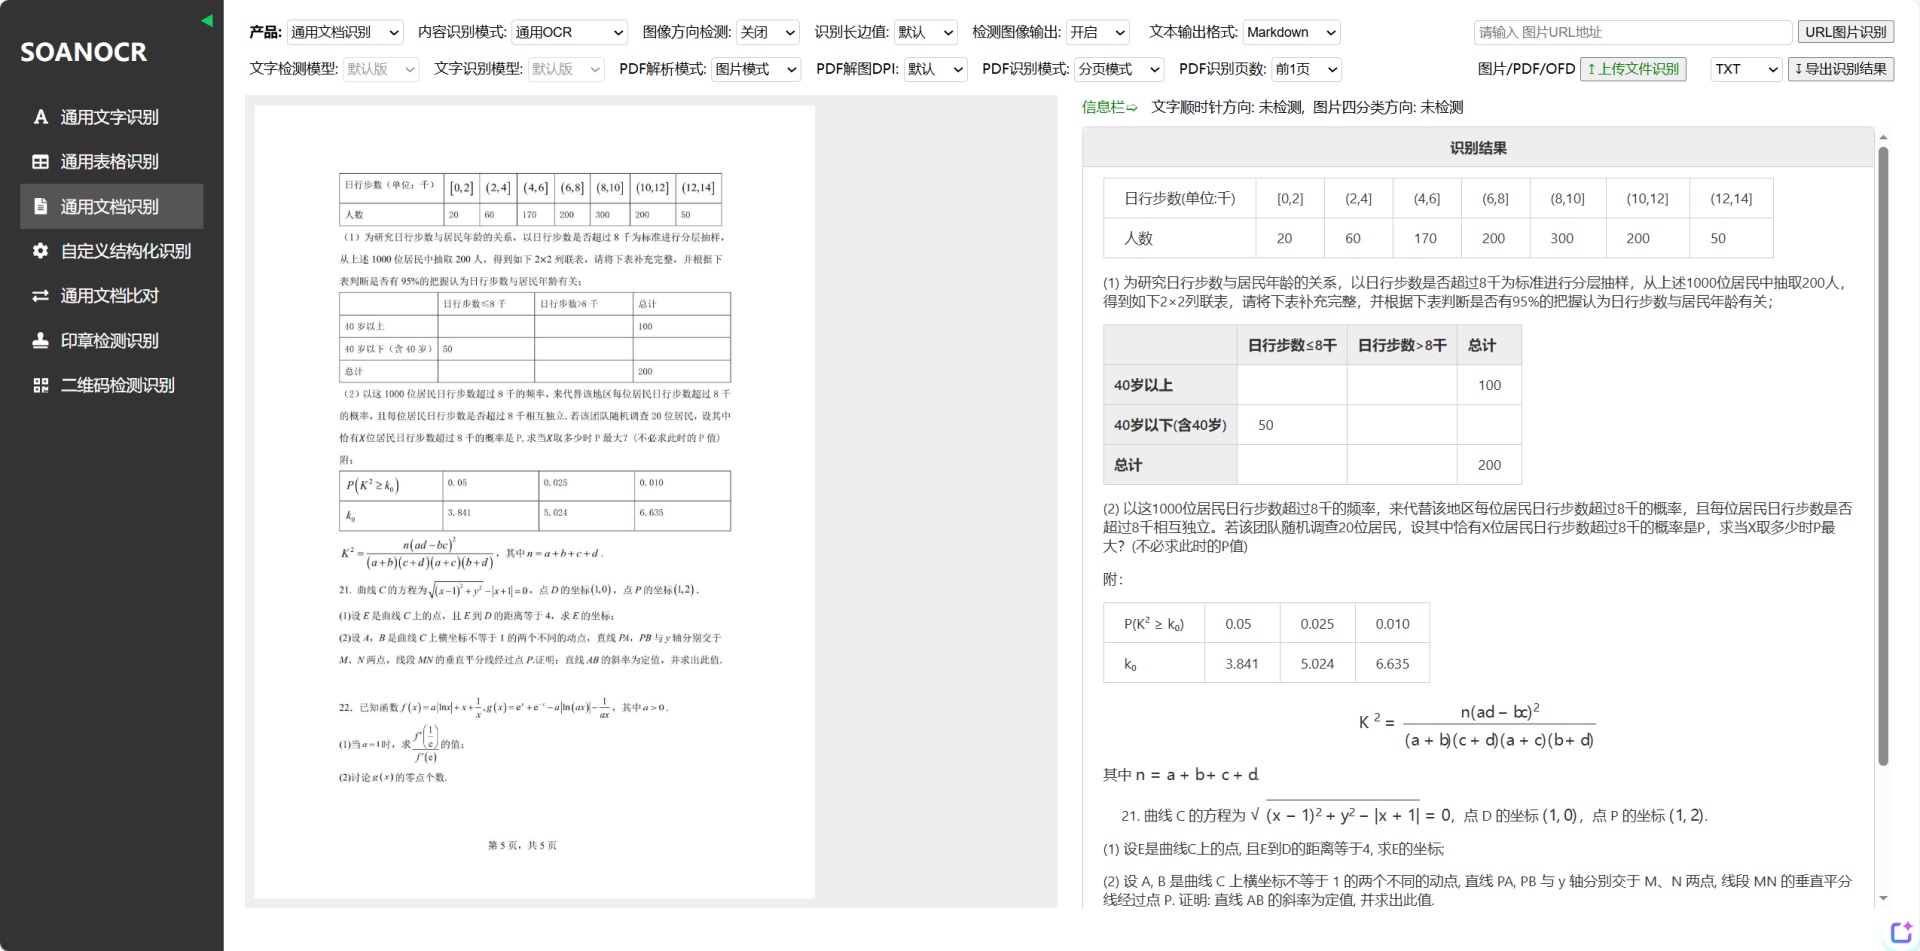This screenshot has height=951, width=1920.
Task: Select 印章检测识别 from sidebar
Action: coord(110,340)
